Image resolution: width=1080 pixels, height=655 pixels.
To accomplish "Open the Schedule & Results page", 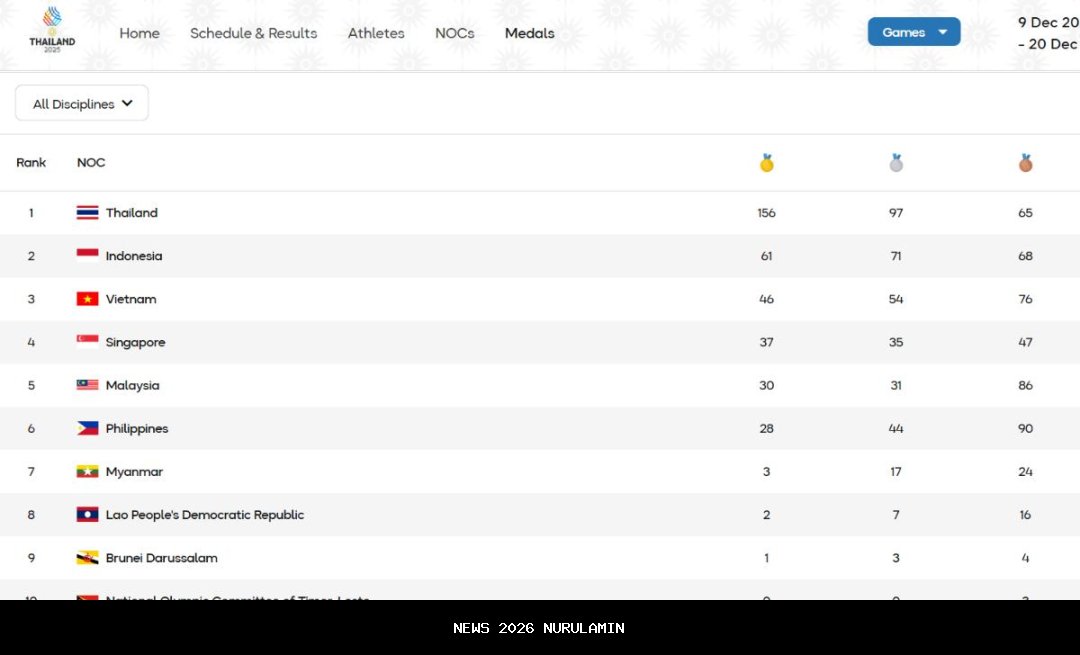I will click(x=253, y=33).
